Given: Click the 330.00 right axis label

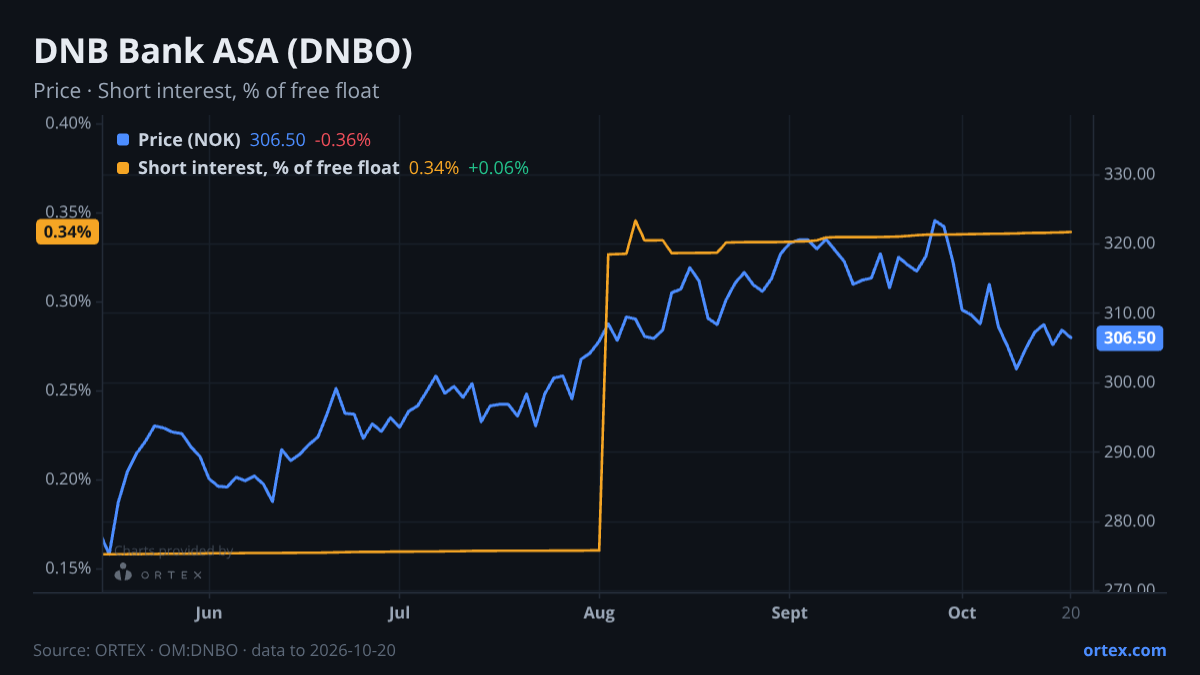Looking at the screenshot, I should (1130, 174).
